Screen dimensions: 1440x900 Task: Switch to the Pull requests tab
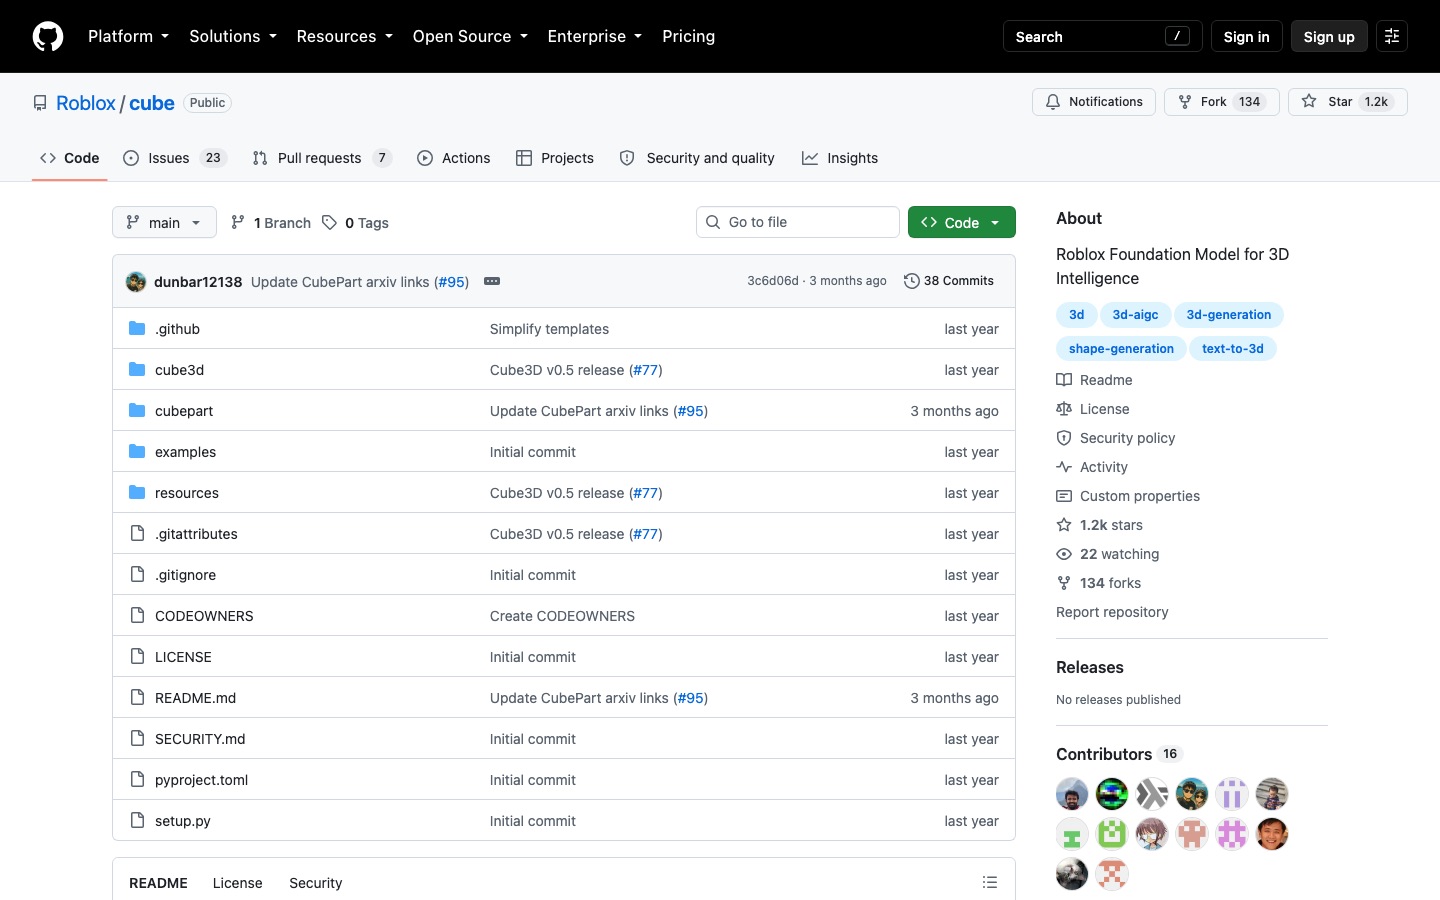coord(321,158)
